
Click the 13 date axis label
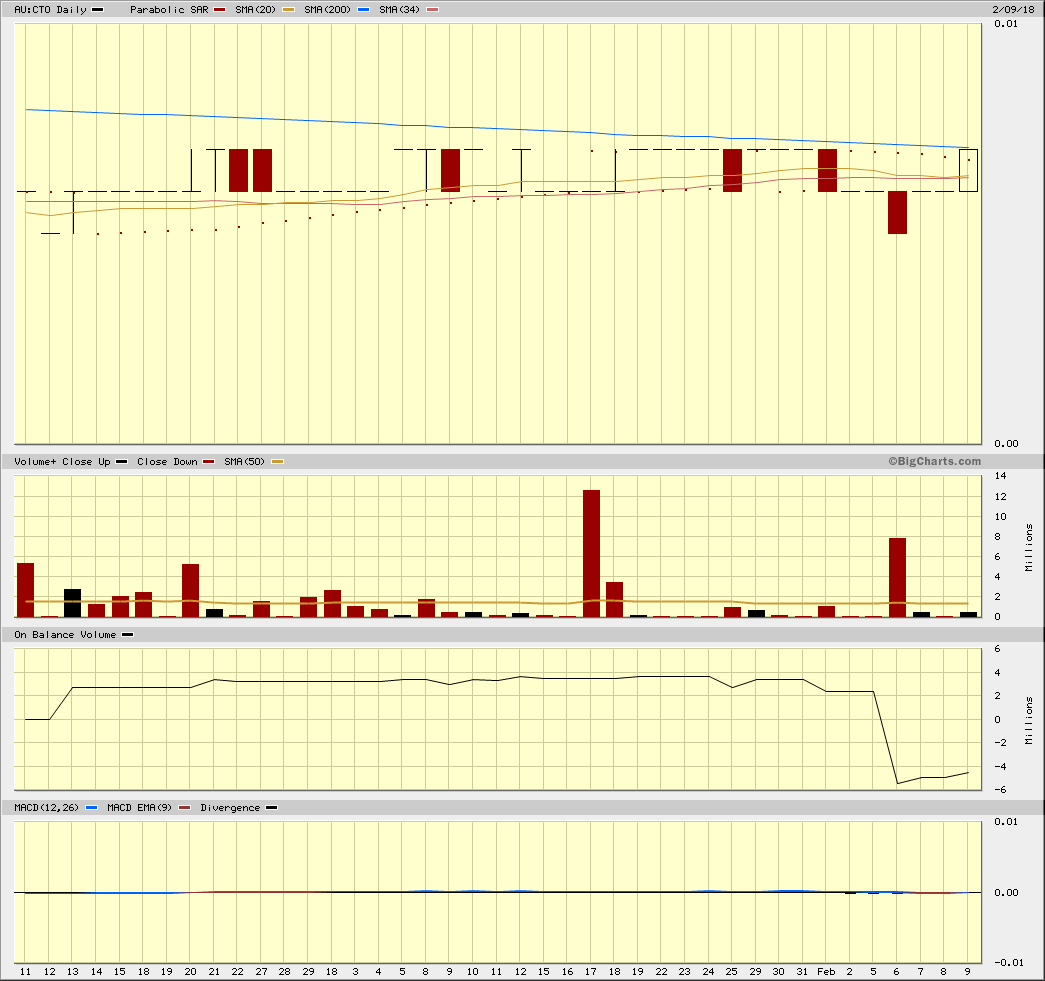tap(73, 972)
